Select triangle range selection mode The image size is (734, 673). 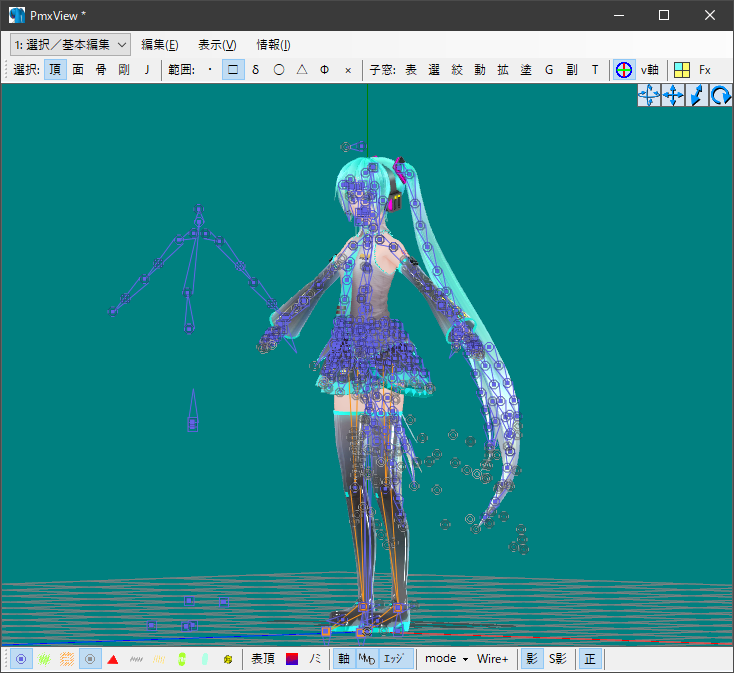[302, 70]
